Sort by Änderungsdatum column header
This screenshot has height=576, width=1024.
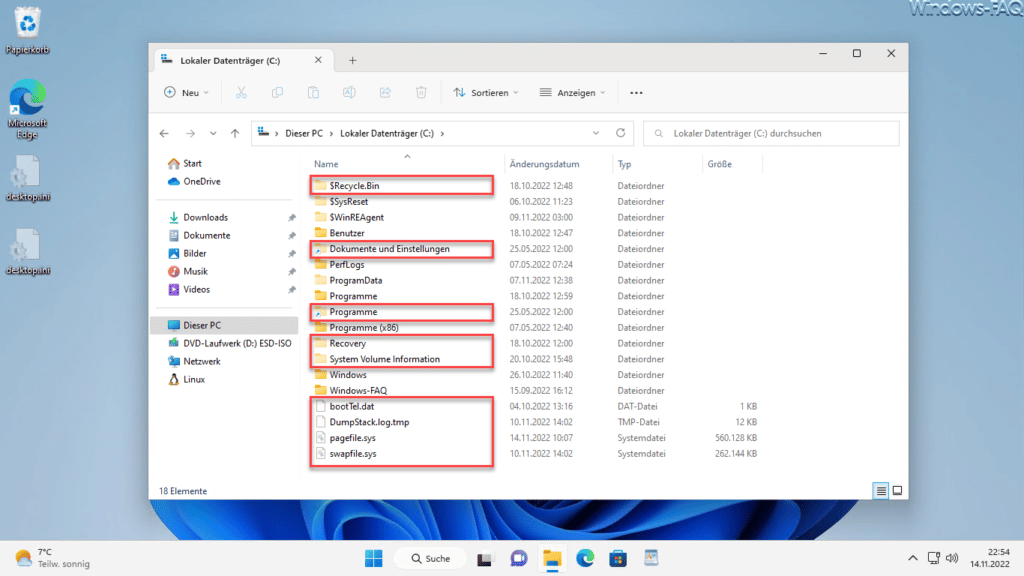coord(544,164)
